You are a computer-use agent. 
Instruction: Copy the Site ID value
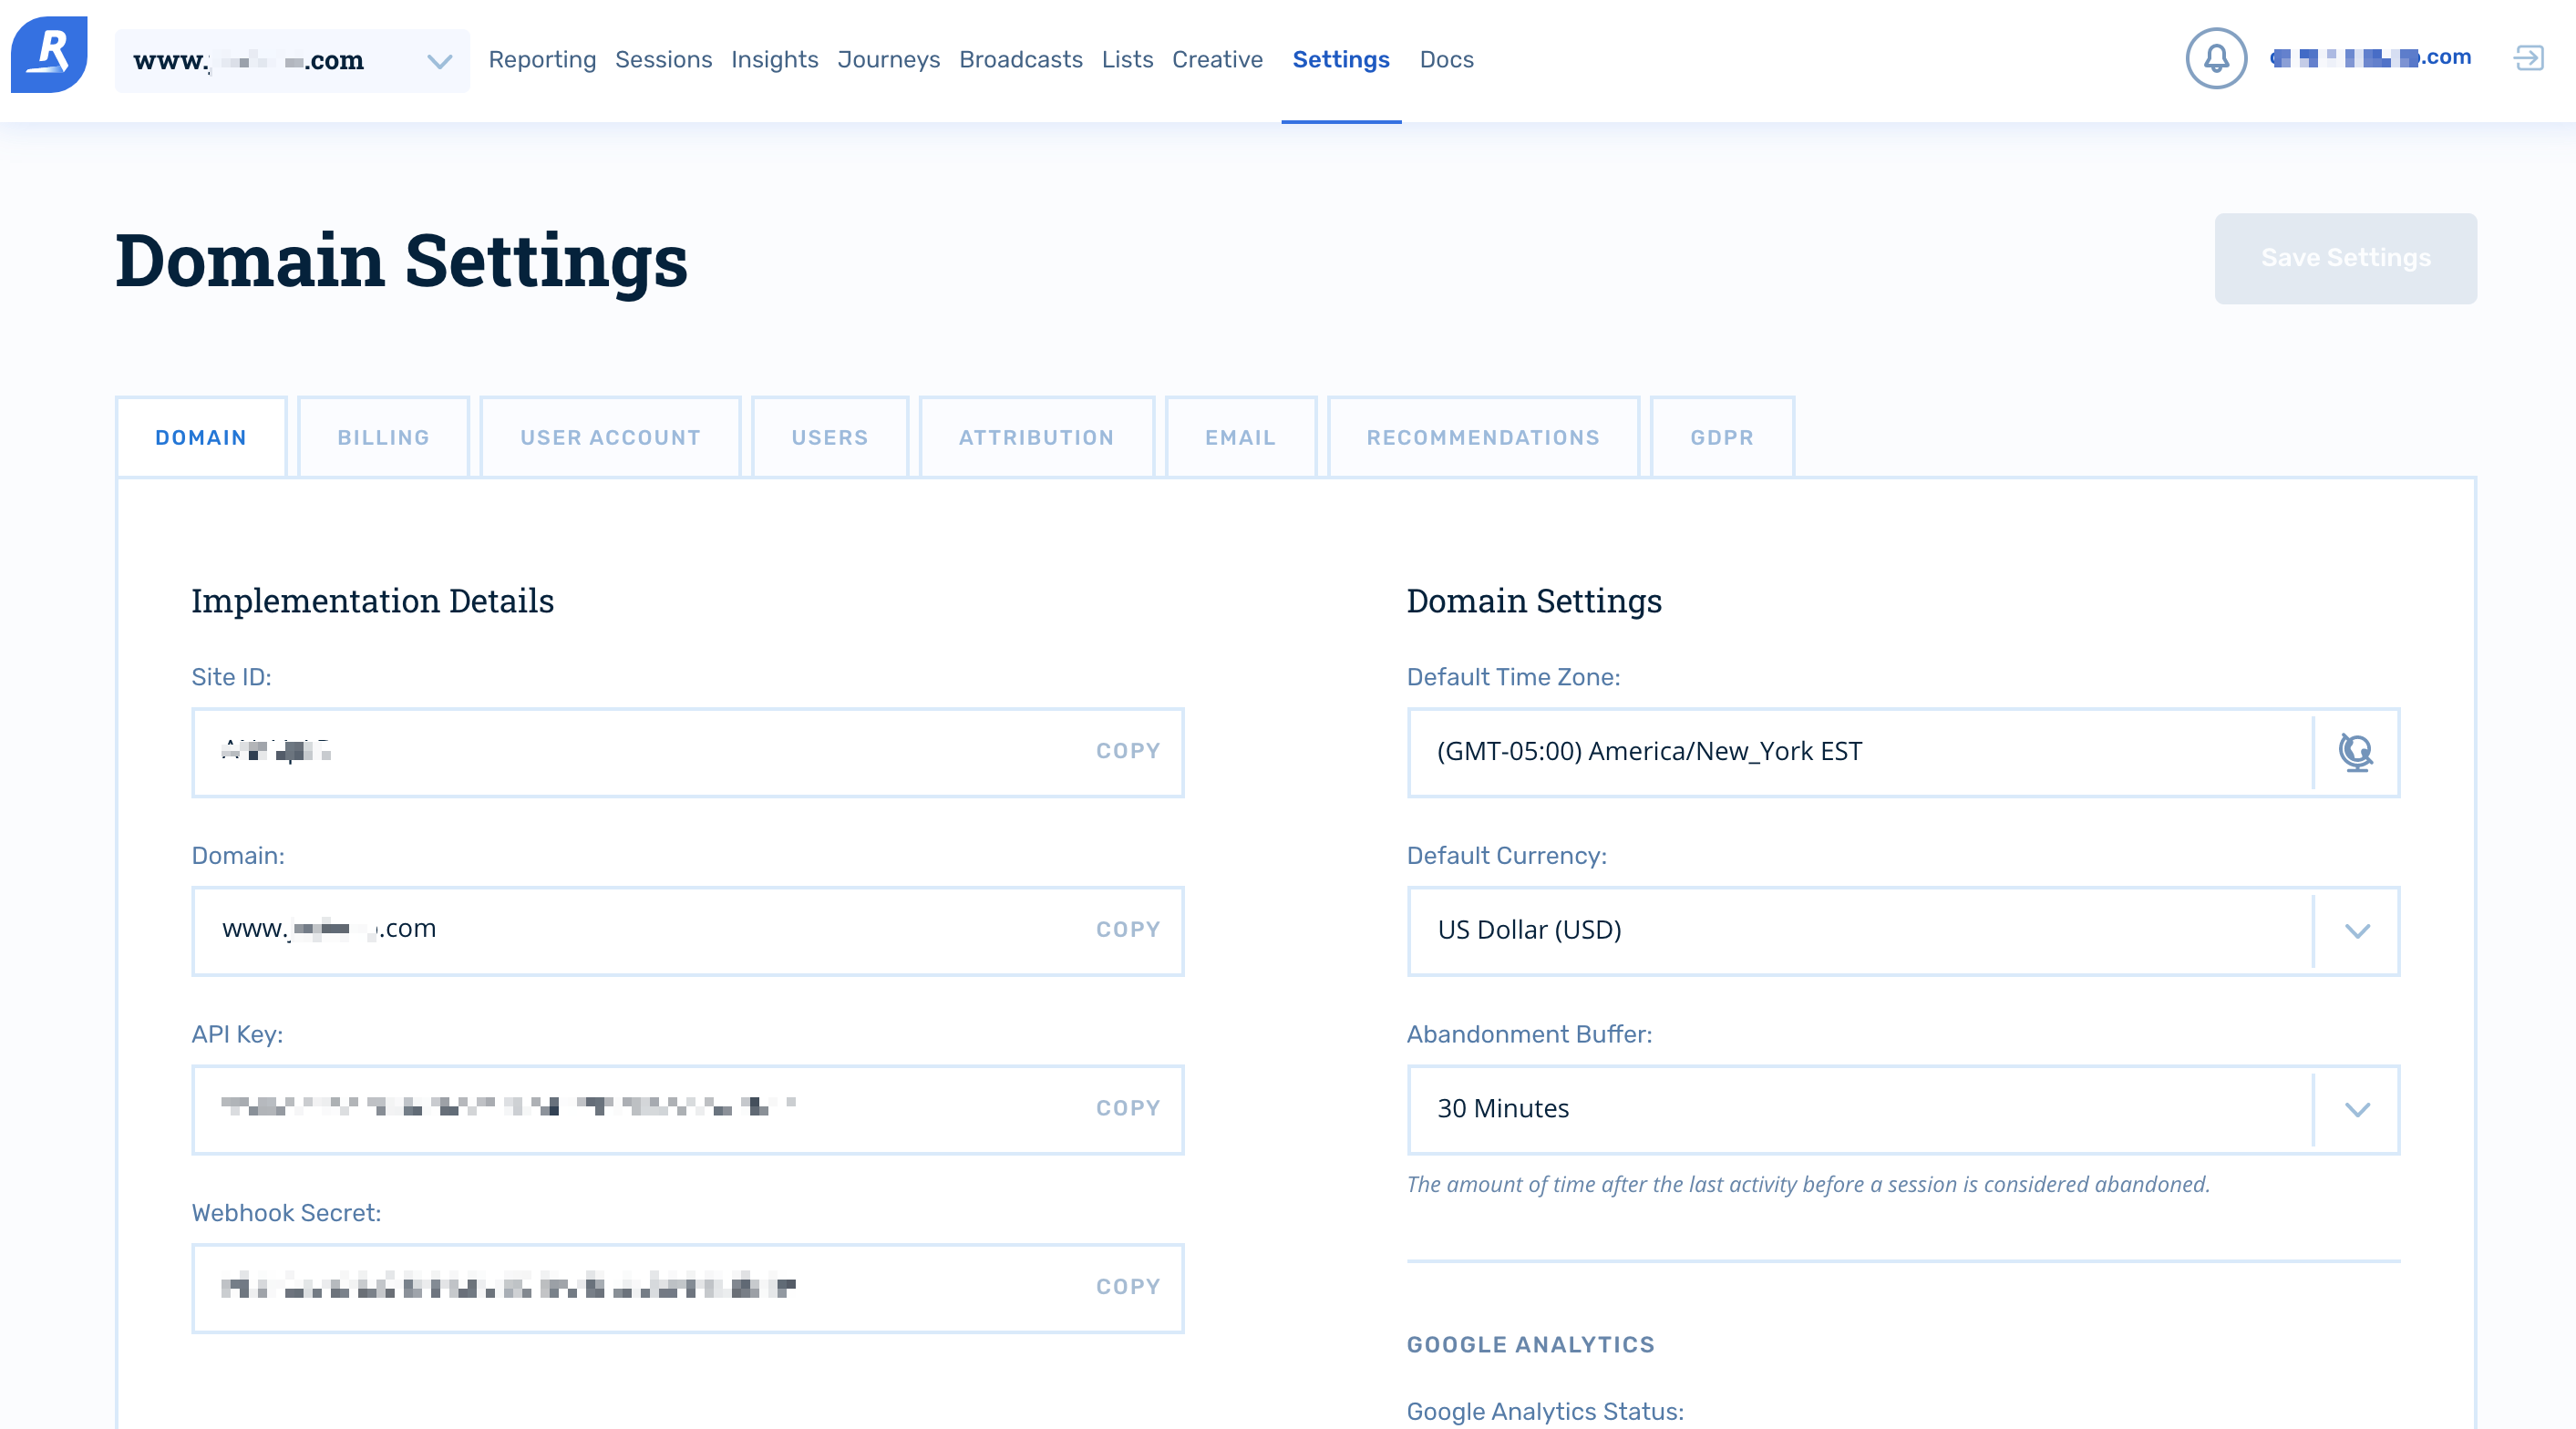[x=1127, y=751]
